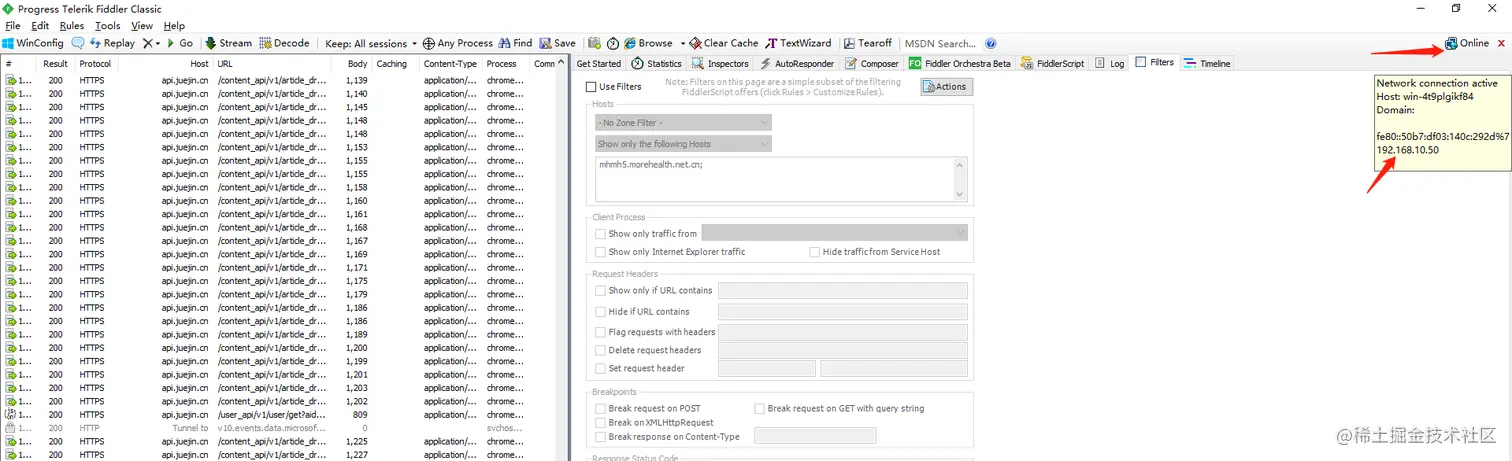Screen dimensions: 1512x461
Task: Save sessions from toolbar
Action: (x=558, y=43)
